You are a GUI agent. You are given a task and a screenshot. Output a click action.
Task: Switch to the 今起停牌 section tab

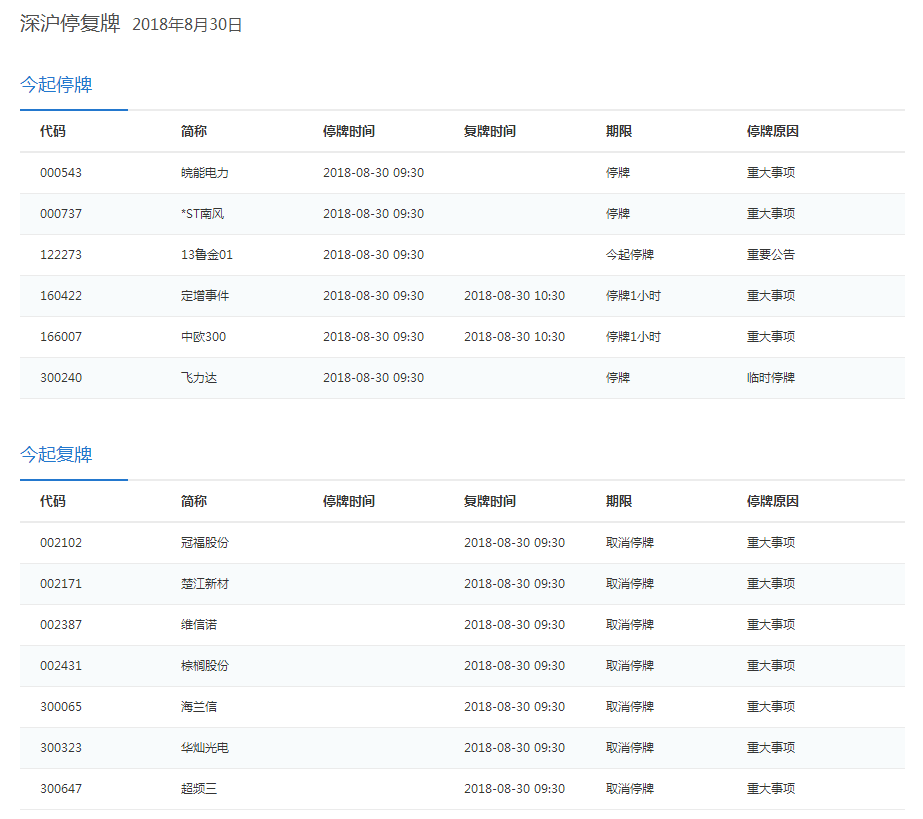coord(57,85)
